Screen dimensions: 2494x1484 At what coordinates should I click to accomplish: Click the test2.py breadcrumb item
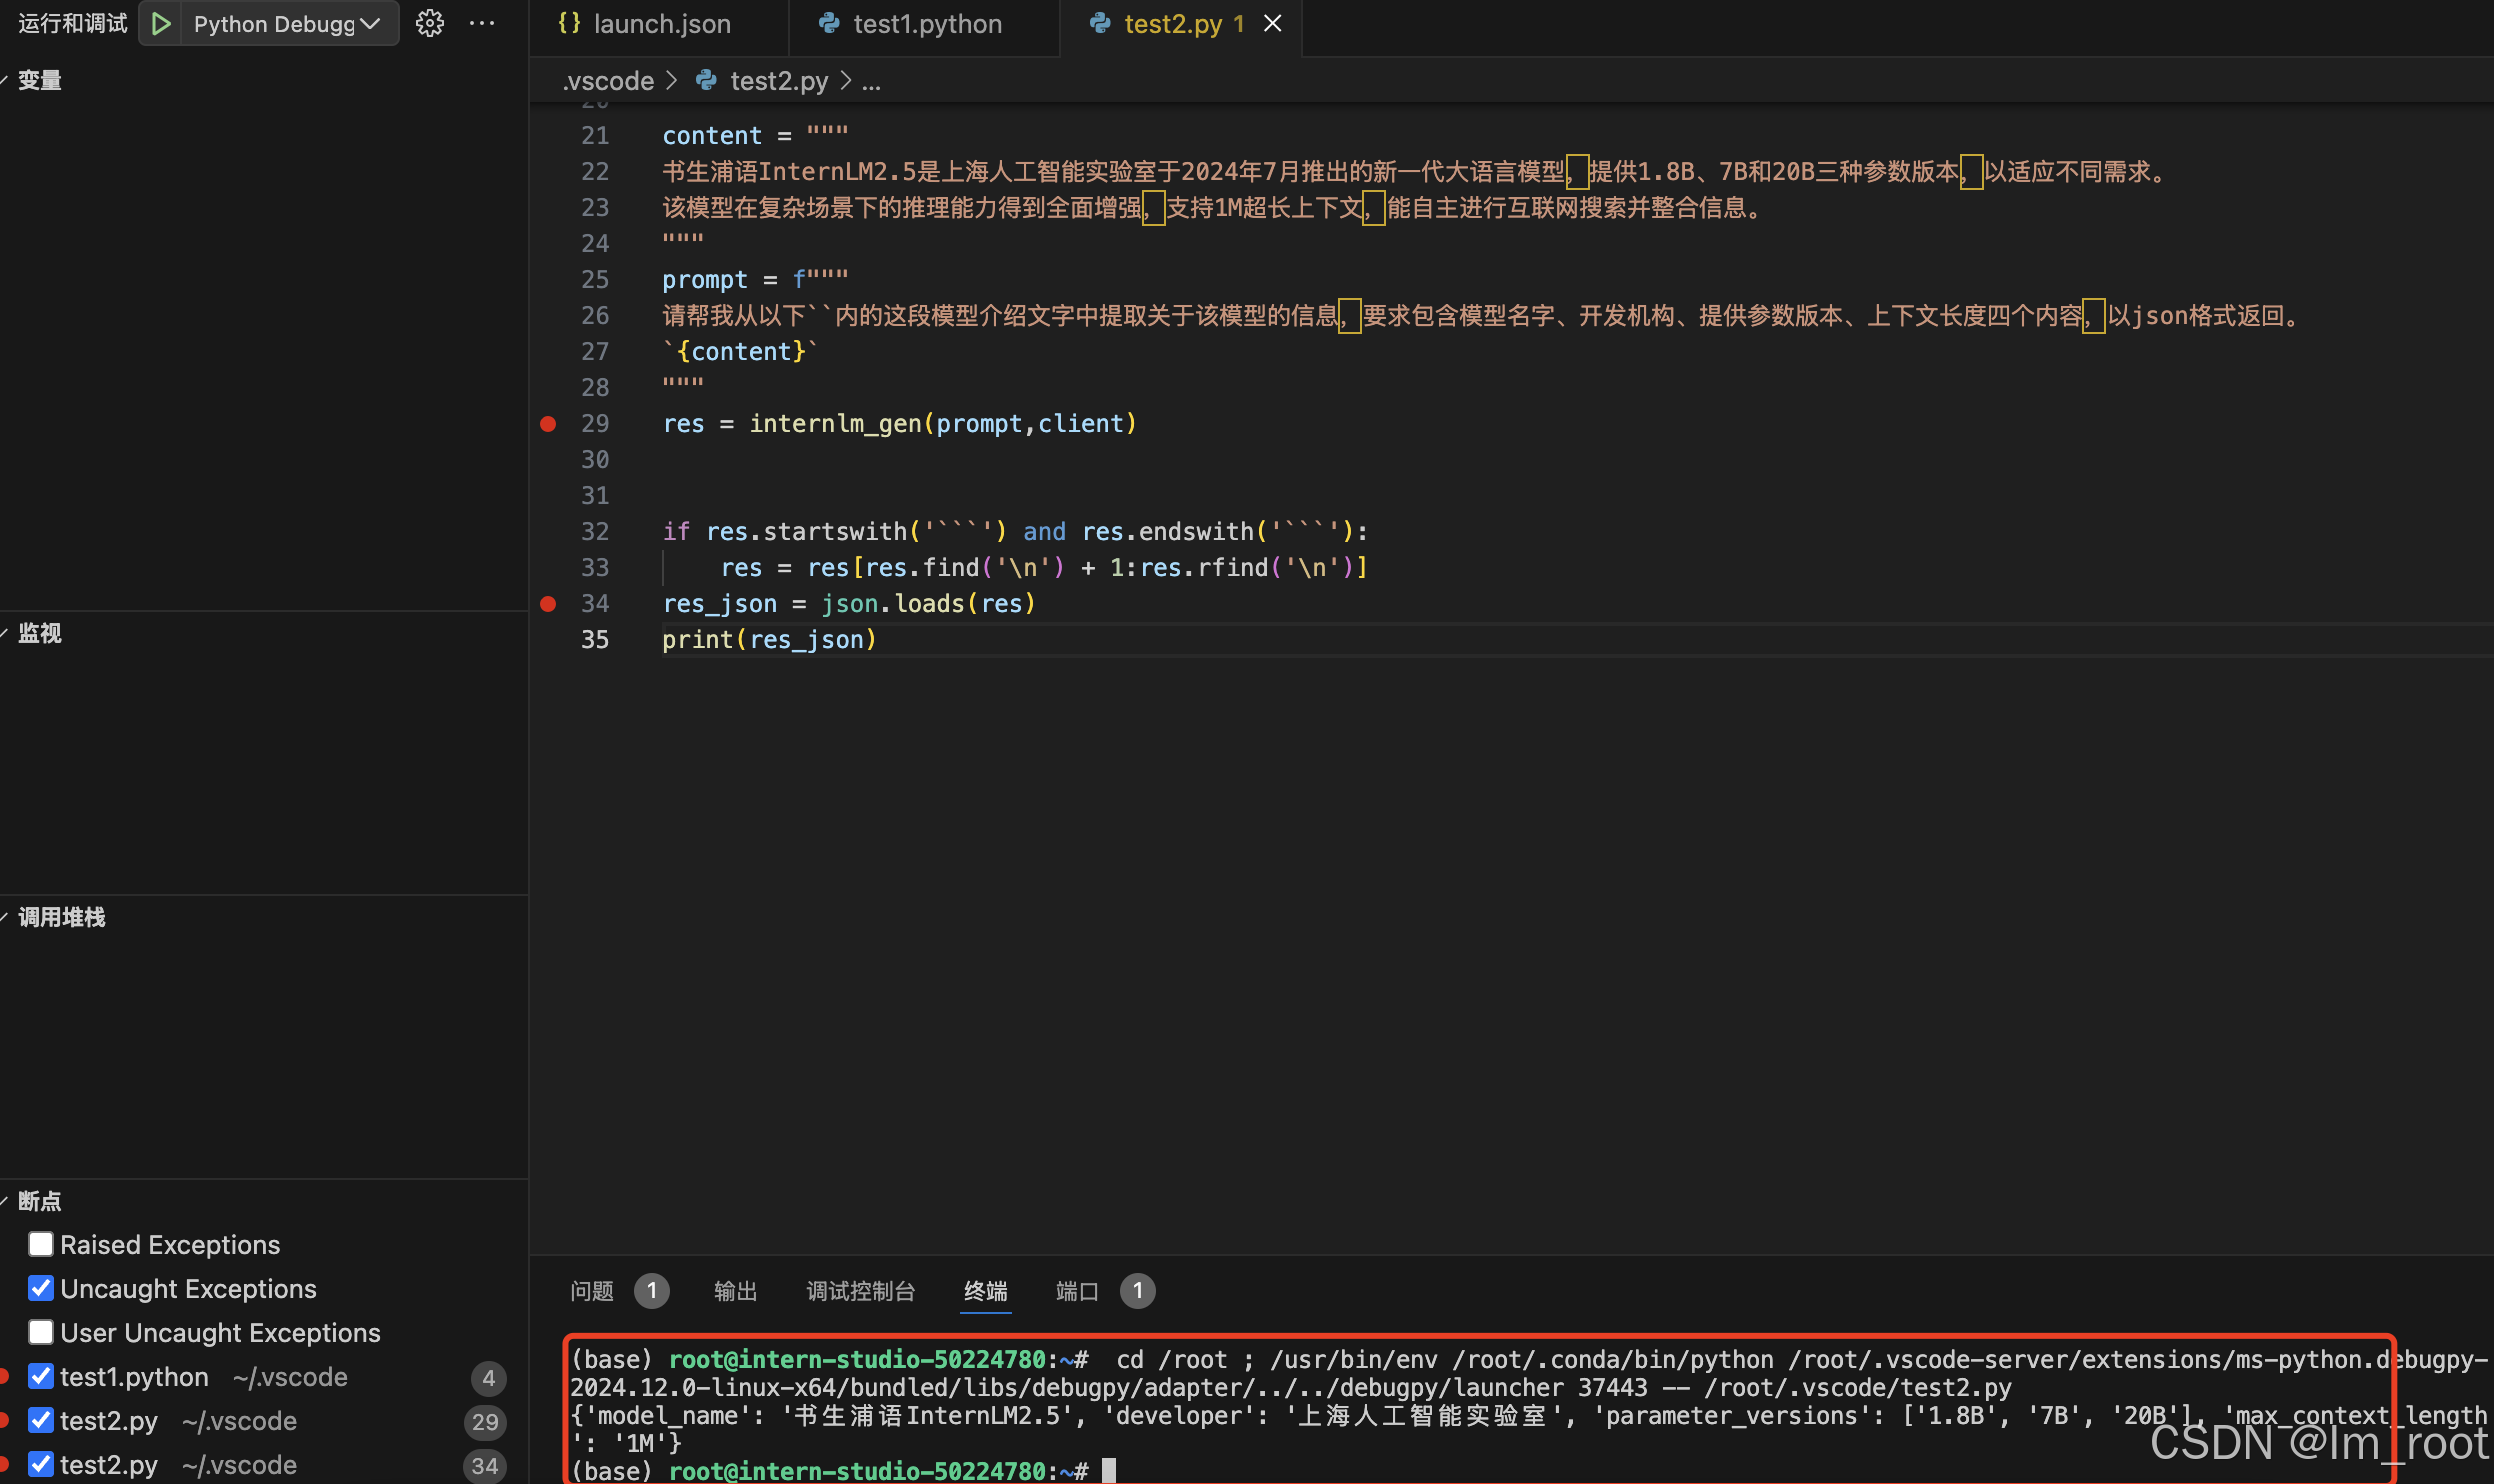(779, 81)
